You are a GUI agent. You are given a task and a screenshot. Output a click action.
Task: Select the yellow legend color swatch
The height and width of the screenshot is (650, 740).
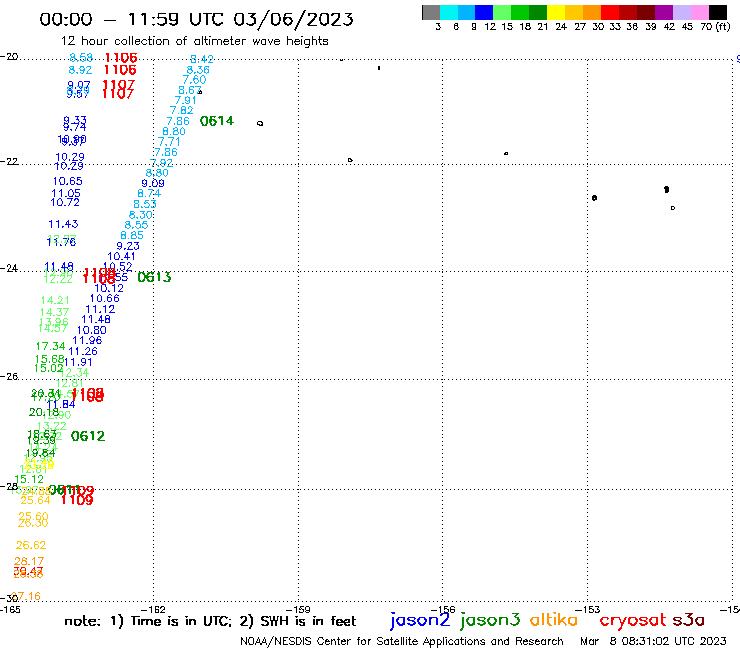click(x=556, y=12)
